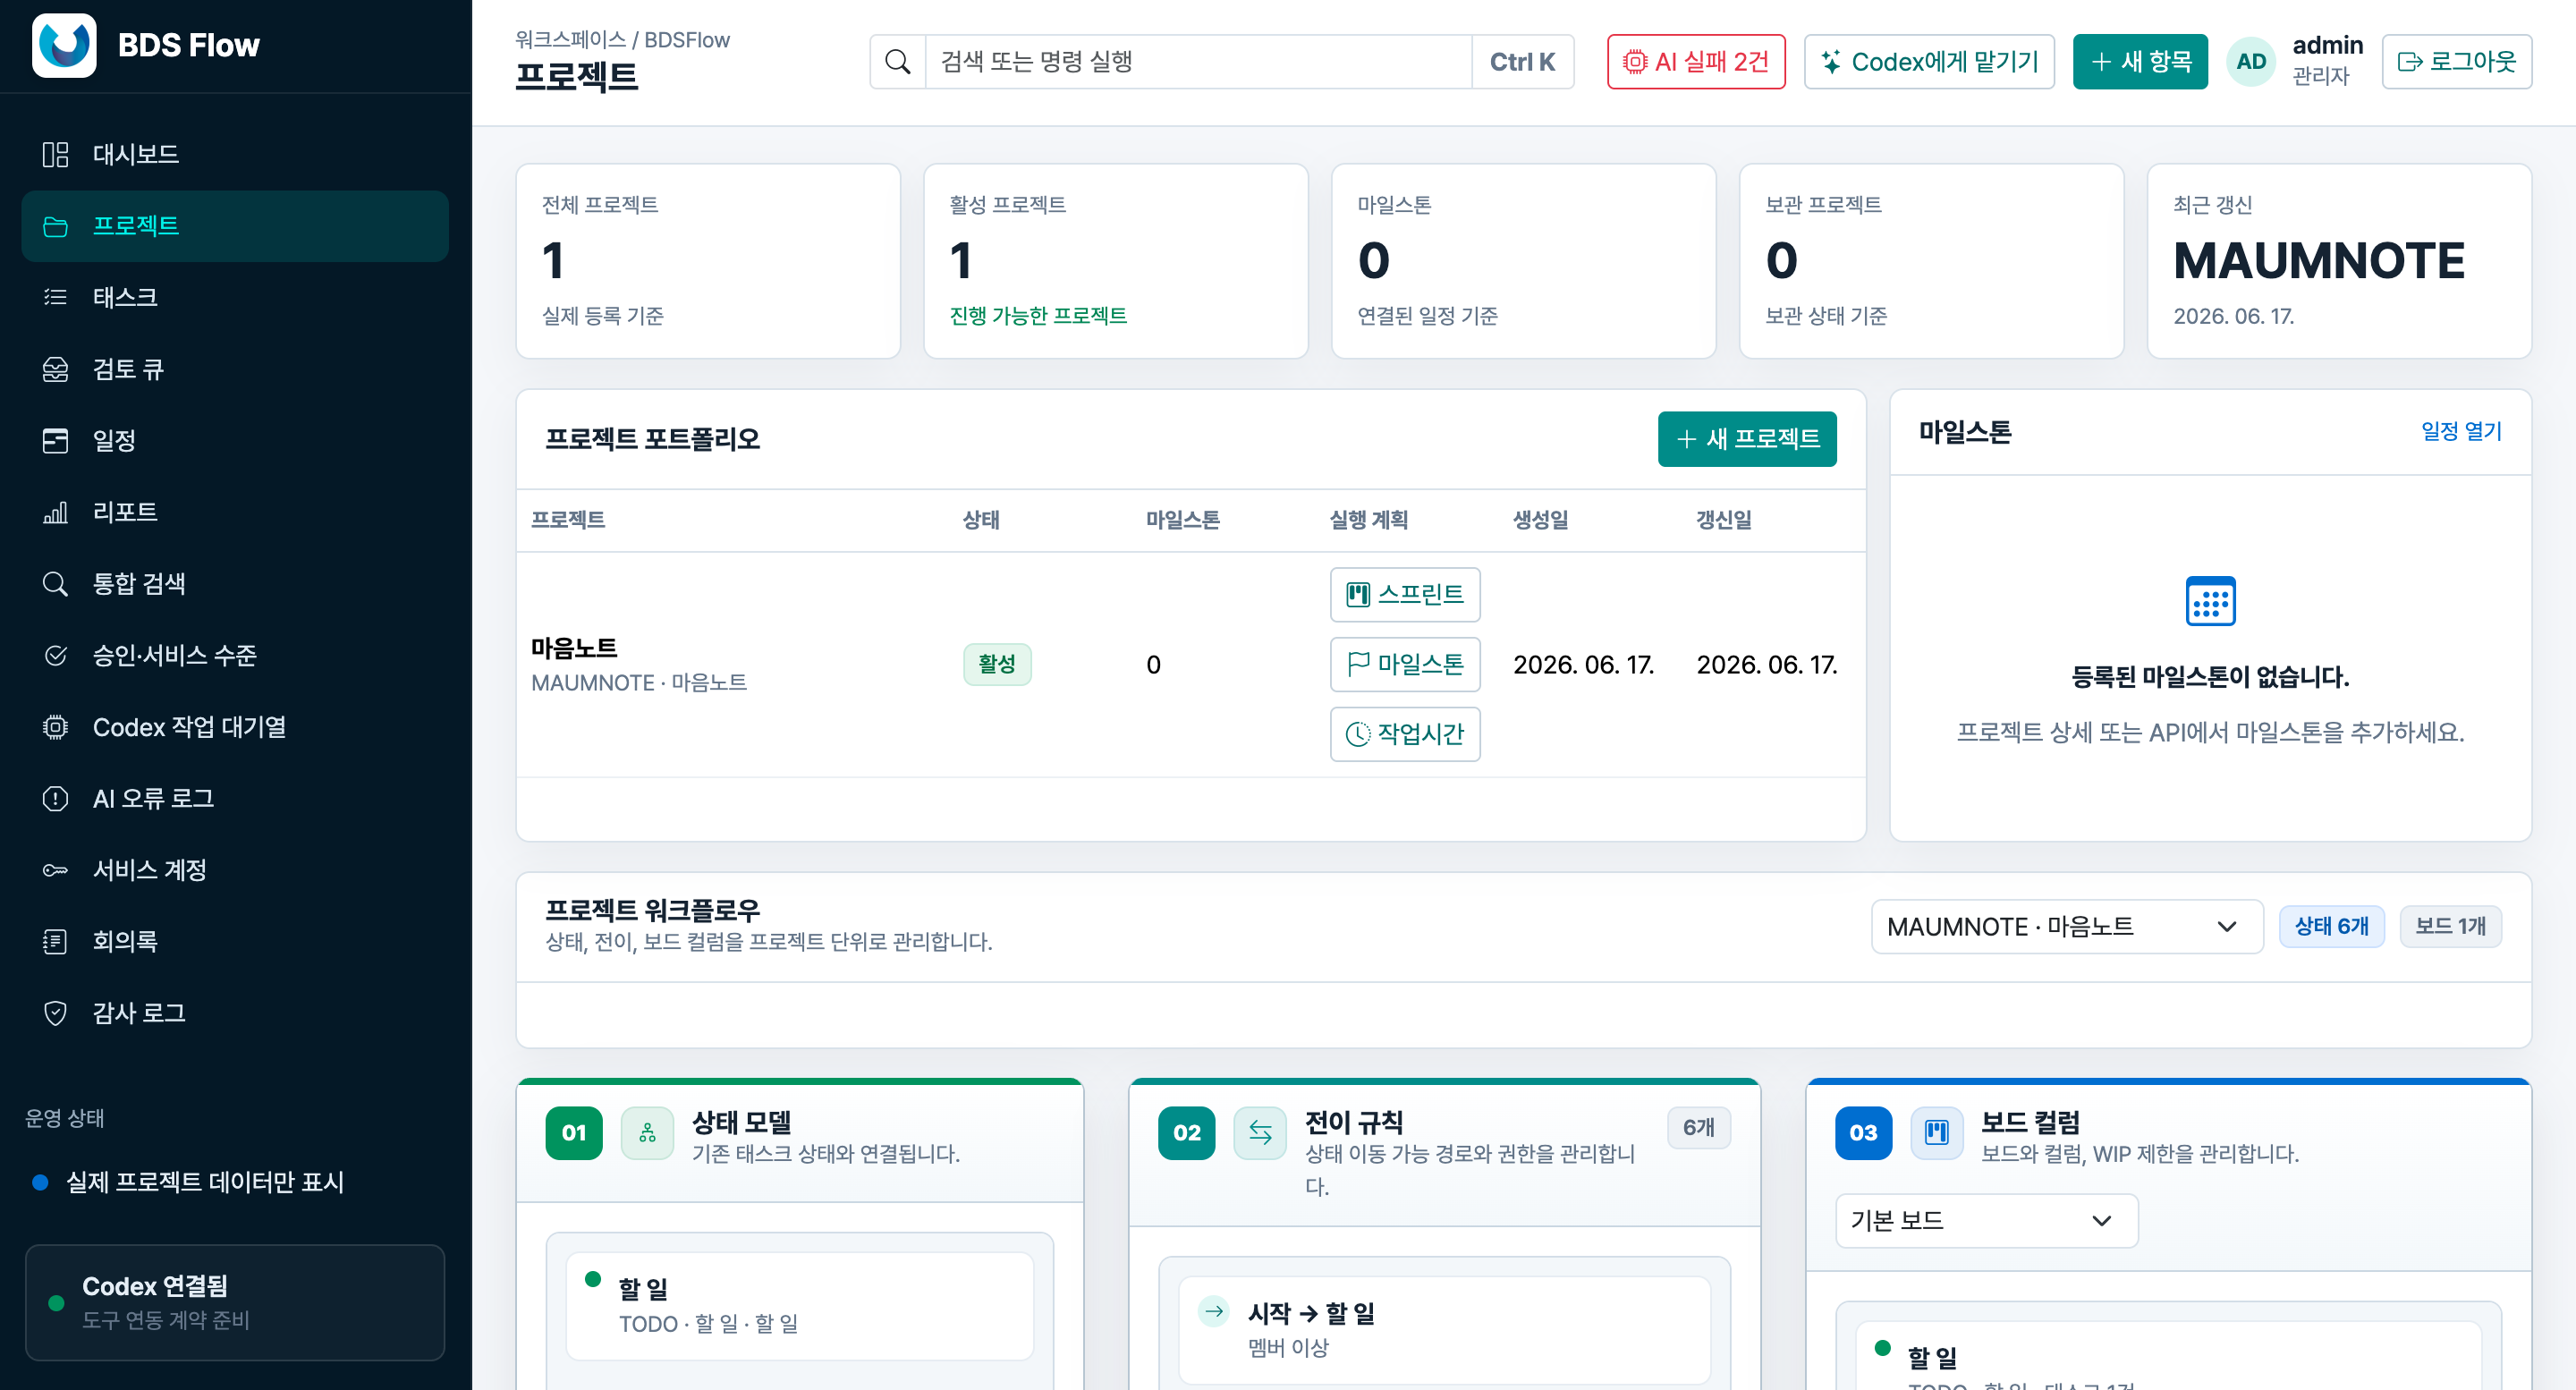Open 스프린트 plan for 마음노트
This screenshot has width=2576, height=1390.
click(x=1405, y=595)
